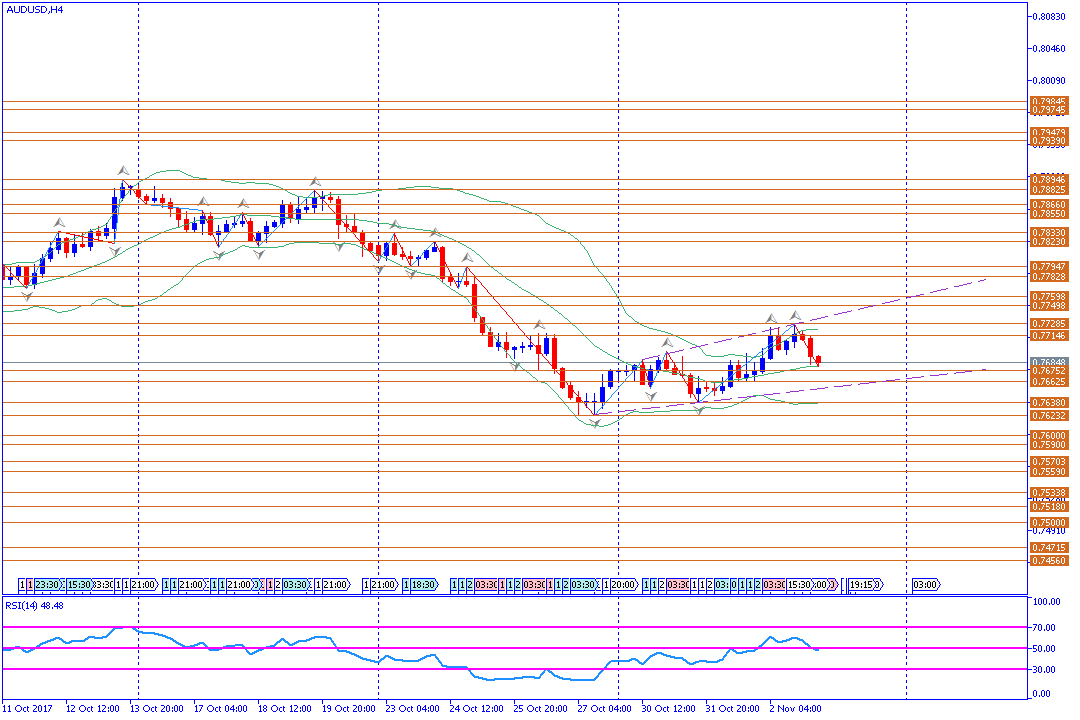Click the 11 Oct 2017 date label
The width and height of the screenshot is (1080, 720).
coord(28,708)
